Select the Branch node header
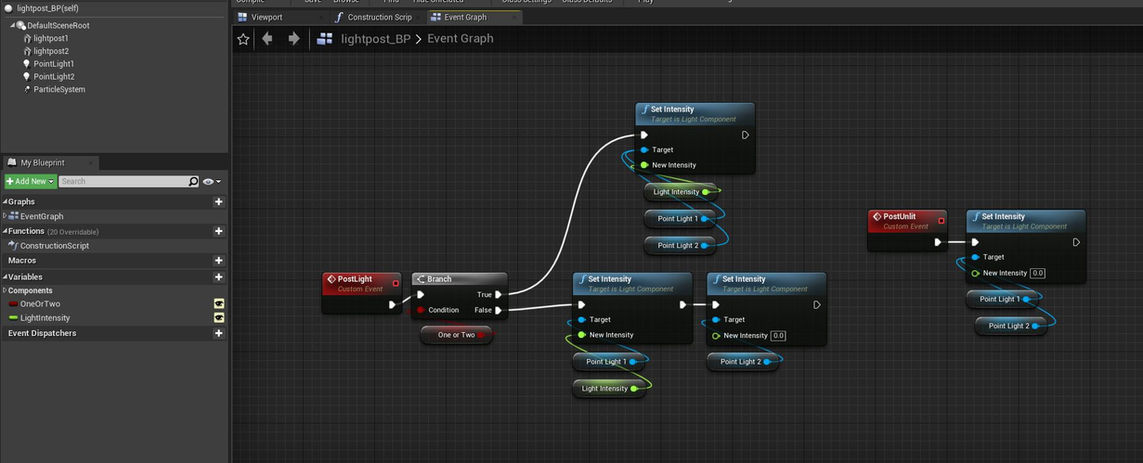Viewport: 1143px width, 463px height. (x=459, y=279)
